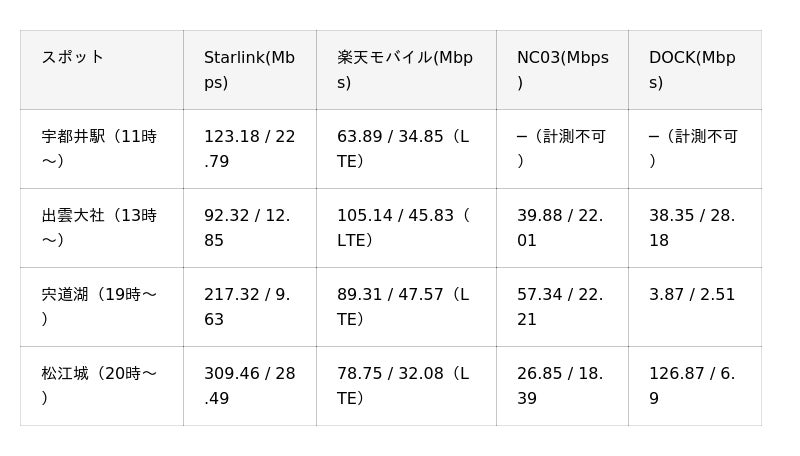Select the 126.87 / 6.9 DOCK cell
The image size is (800, 456).
pyautogui.click(x=695, y=386)
